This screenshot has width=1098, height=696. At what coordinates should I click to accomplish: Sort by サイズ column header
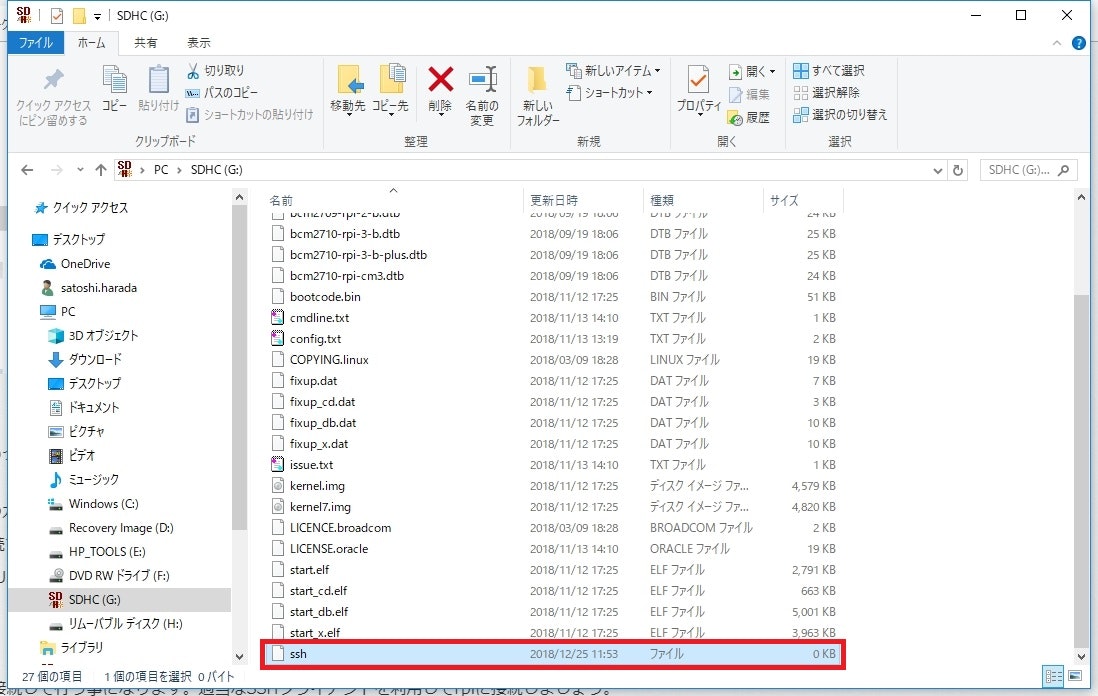[784, 200]
